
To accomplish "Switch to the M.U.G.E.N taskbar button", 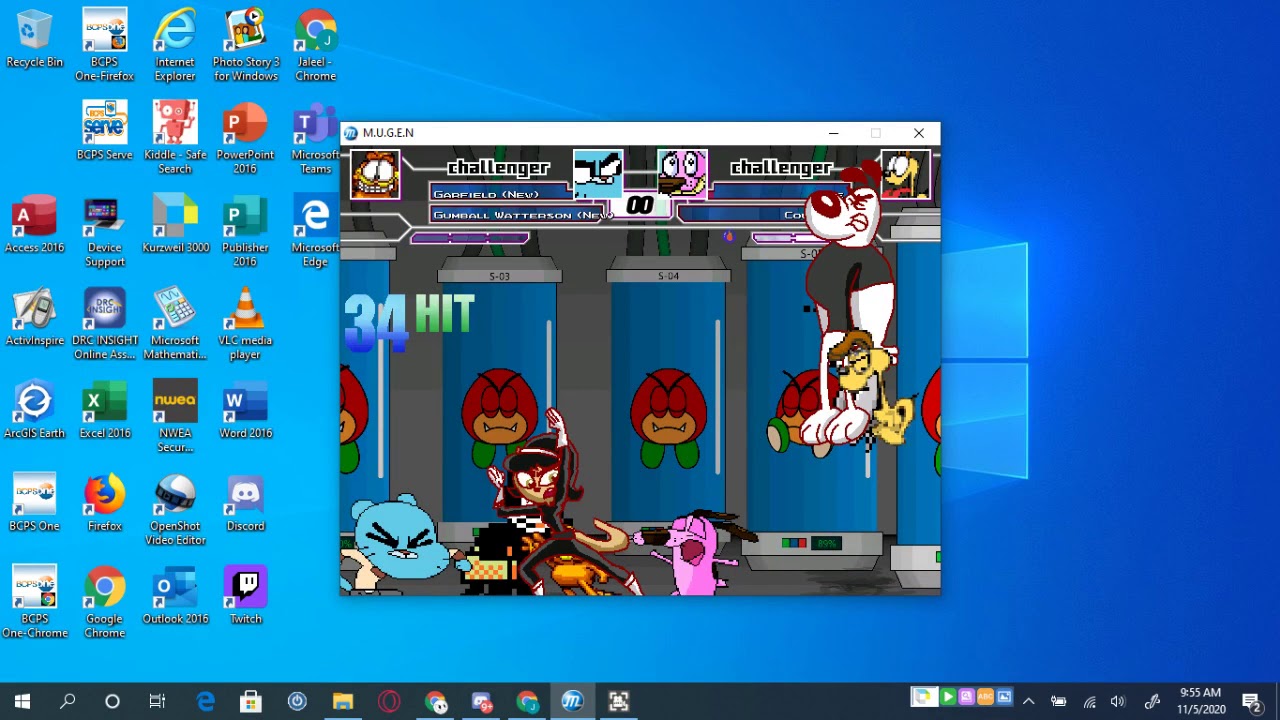I will pyautogui.click(x=572, y=701).
